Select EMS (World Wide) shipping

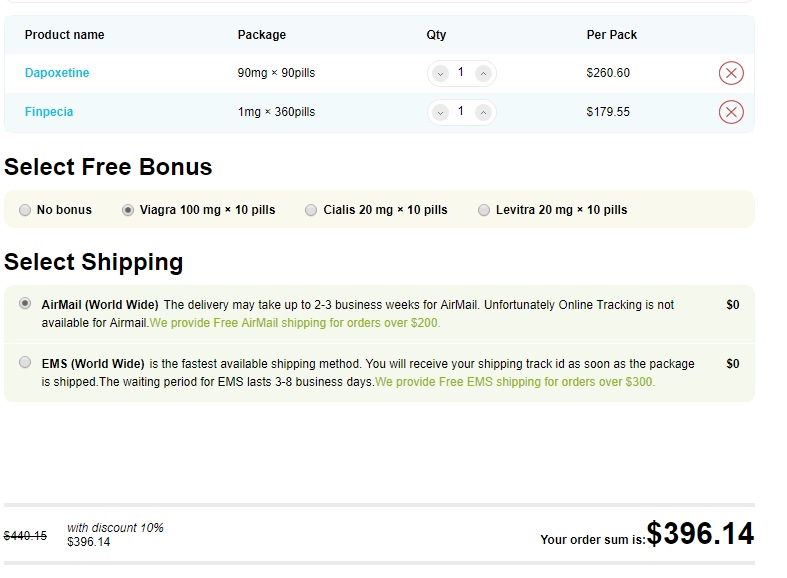tap(25, 362)
